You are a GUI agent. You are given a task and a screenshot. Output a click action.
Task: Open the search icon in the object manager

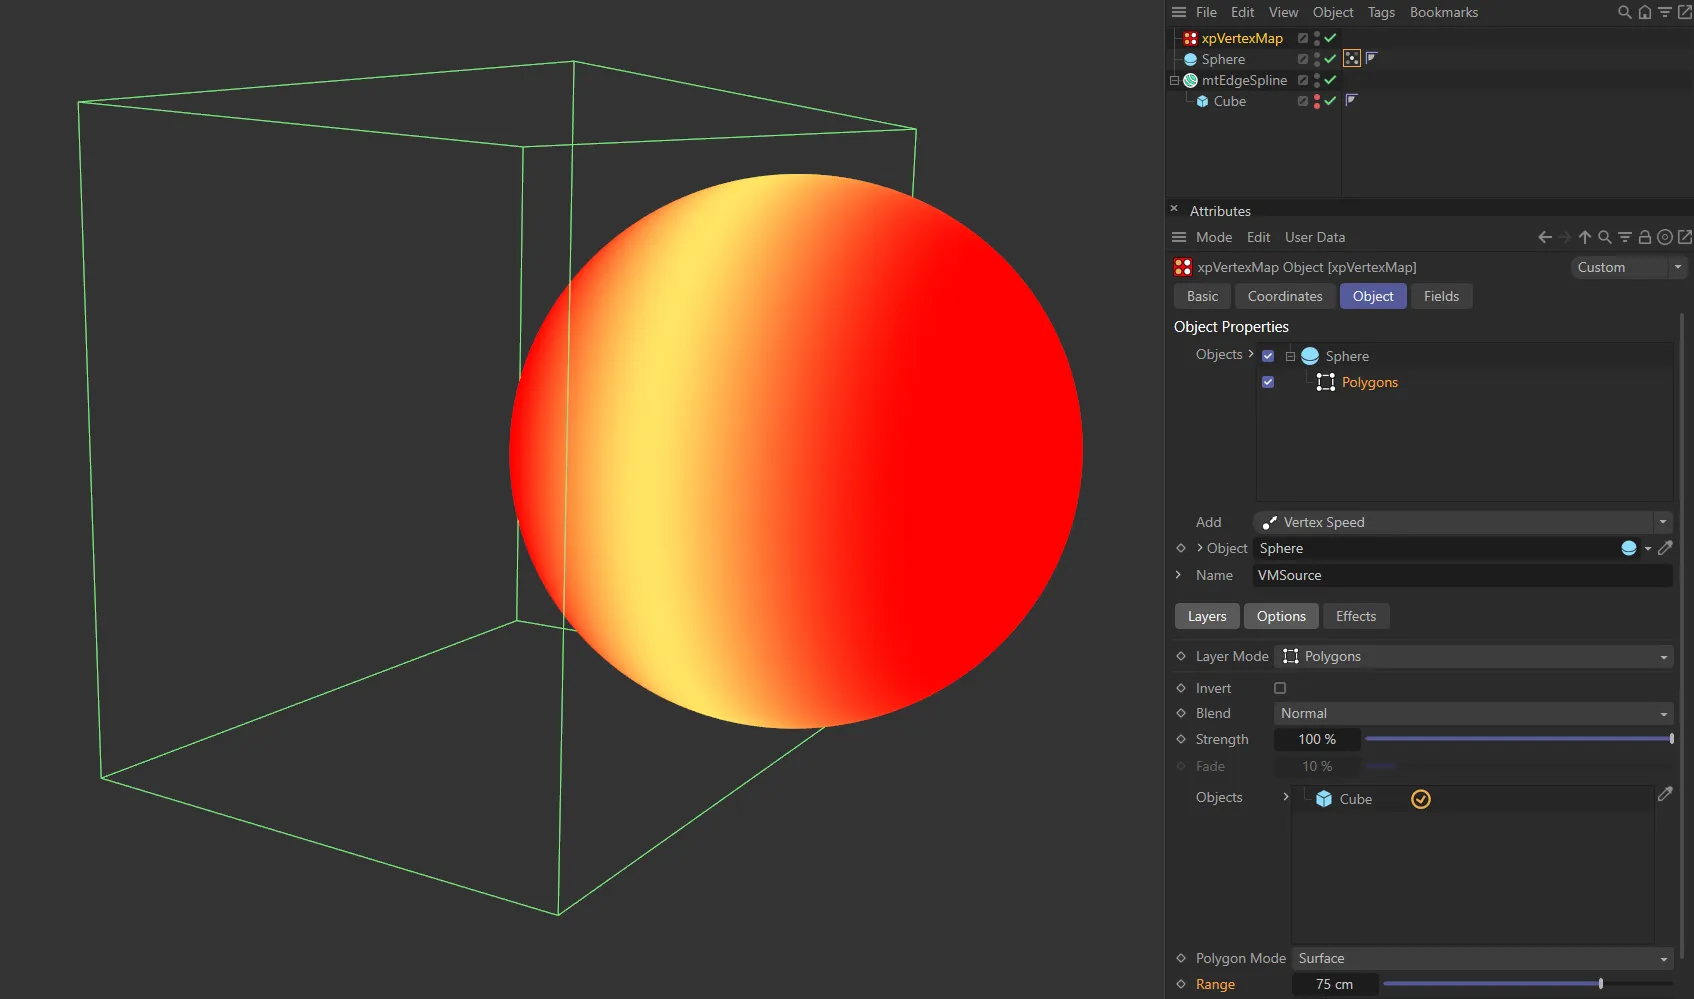(x=1623, y=12)
